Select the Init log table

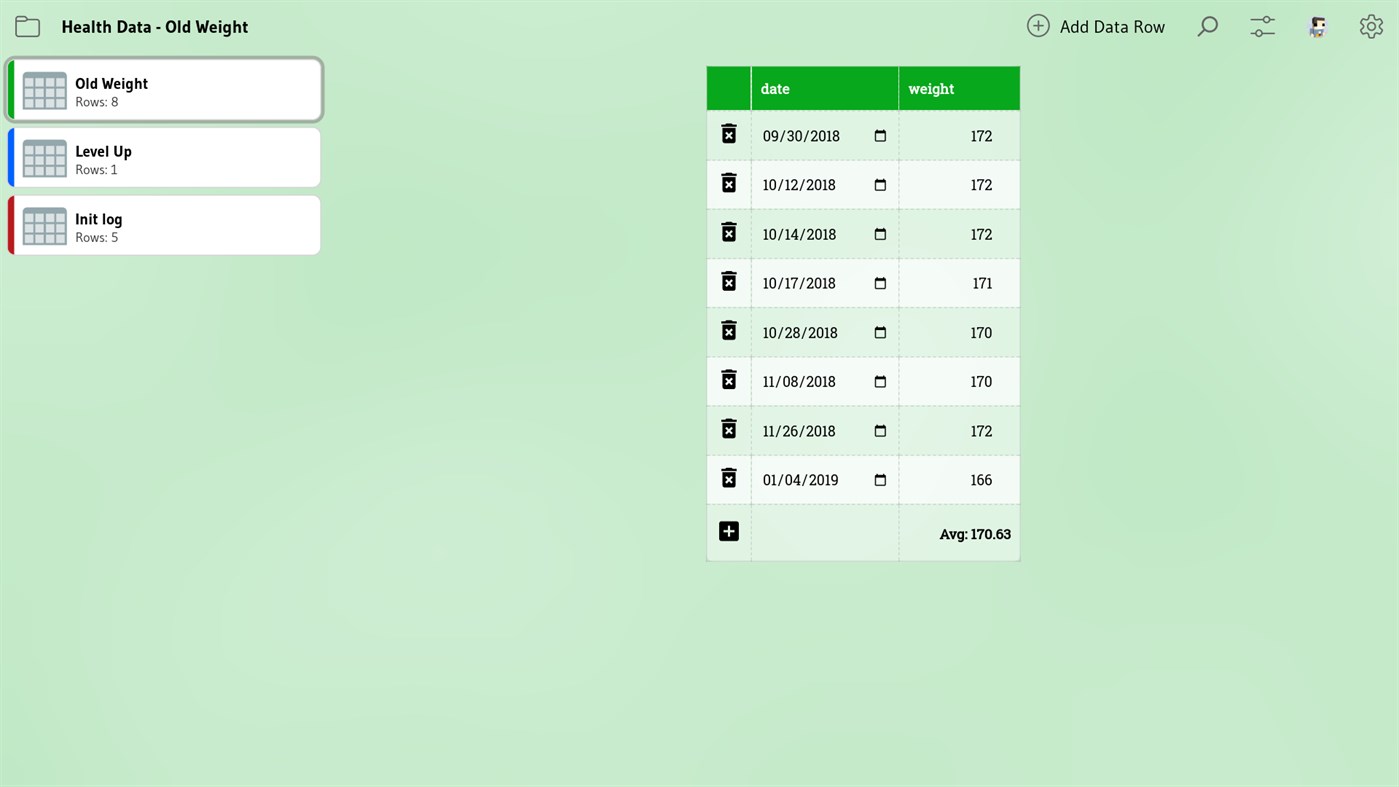(x=164, y=225)
